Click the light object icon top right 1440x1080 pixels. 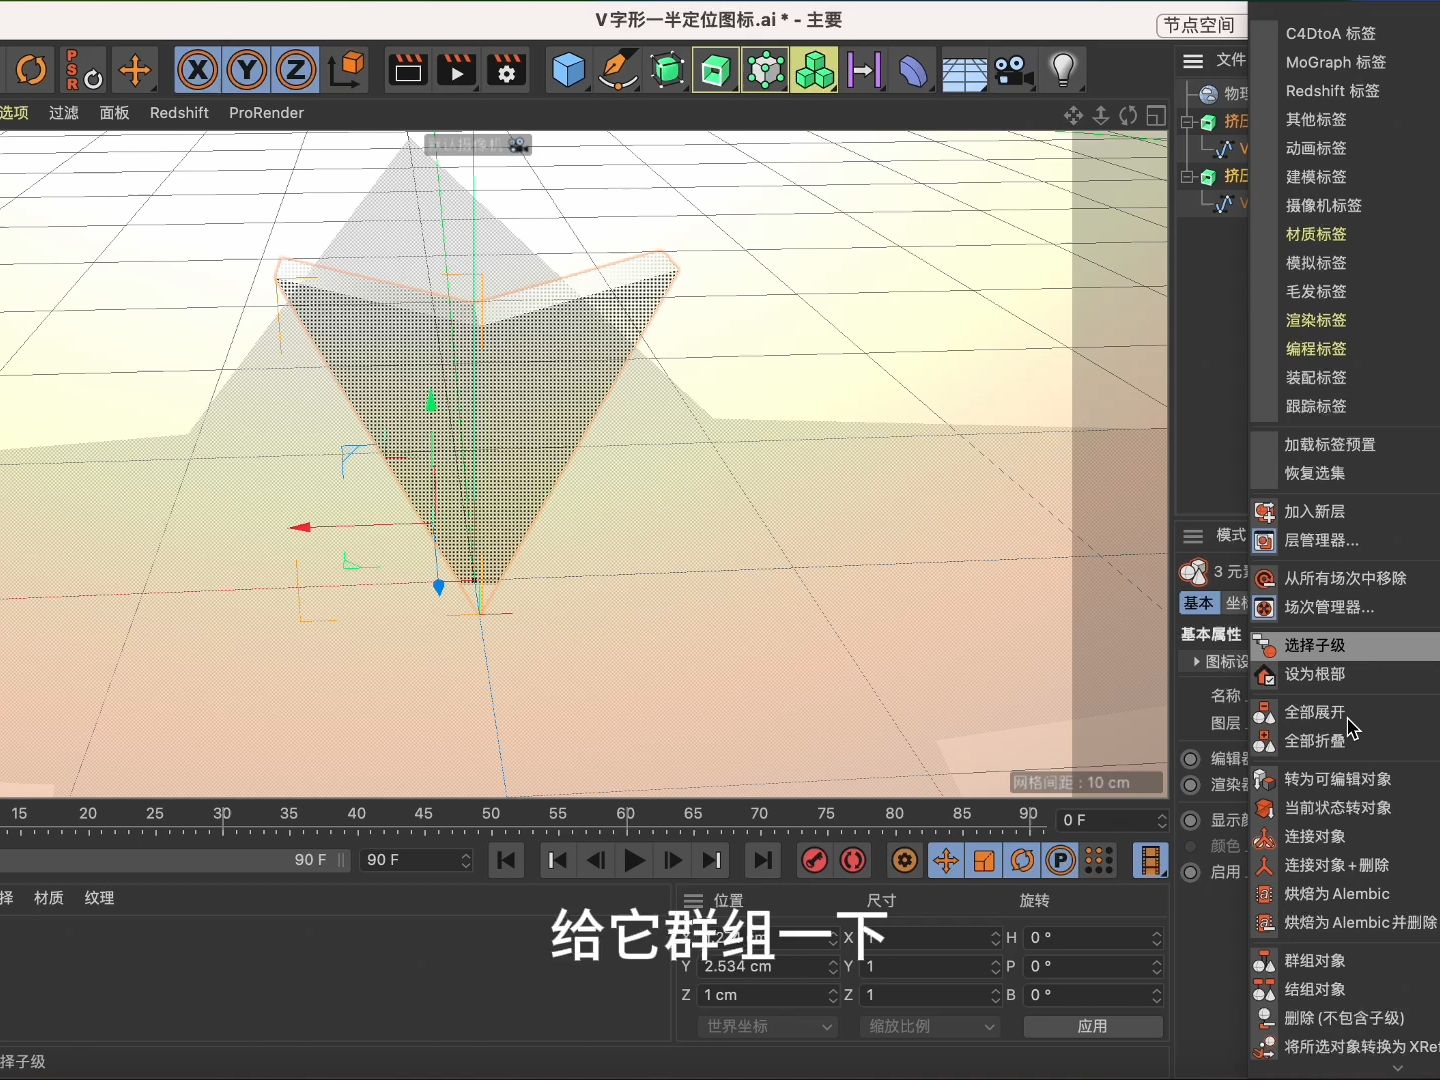tap(1063, 70)
